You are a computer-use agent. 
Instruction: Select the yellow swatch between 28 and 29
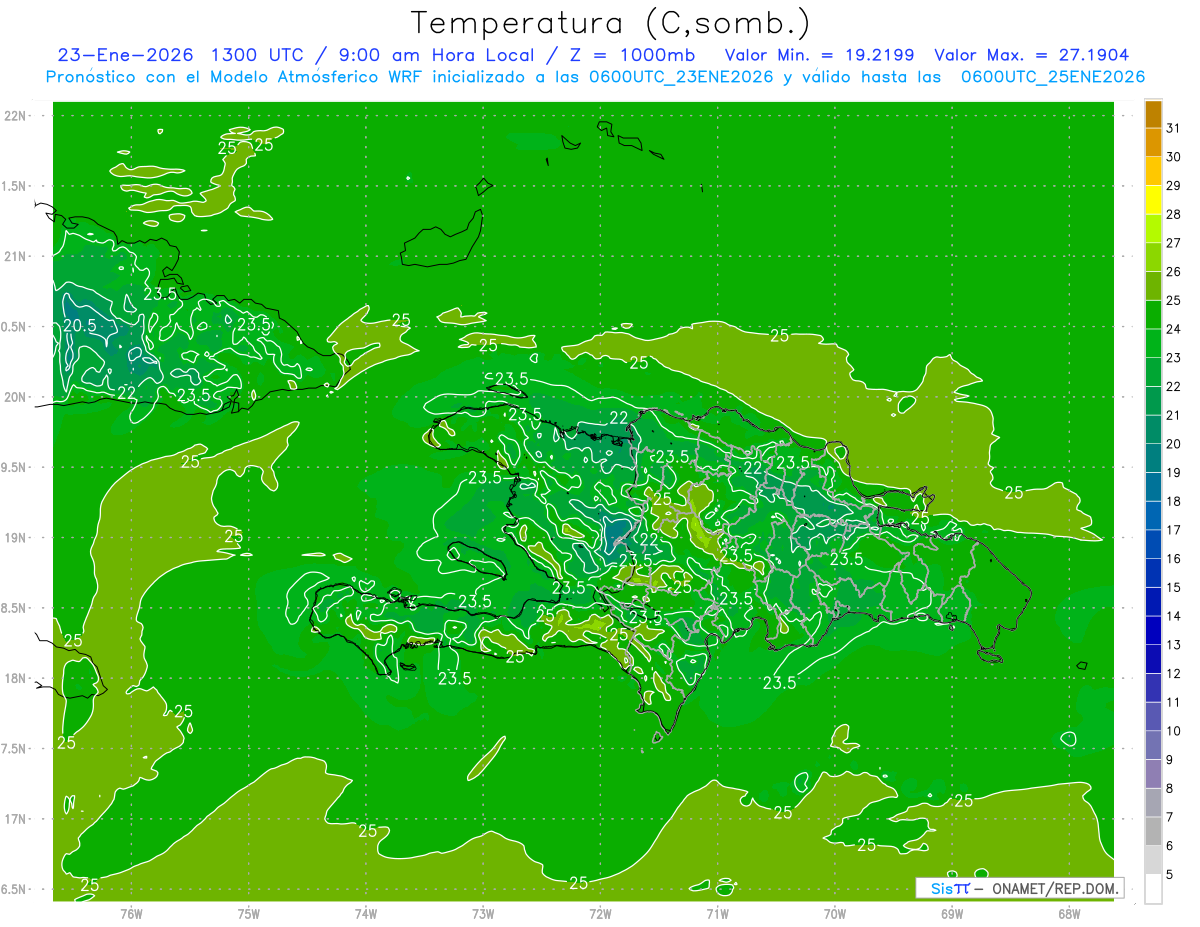pos(1153,200)
